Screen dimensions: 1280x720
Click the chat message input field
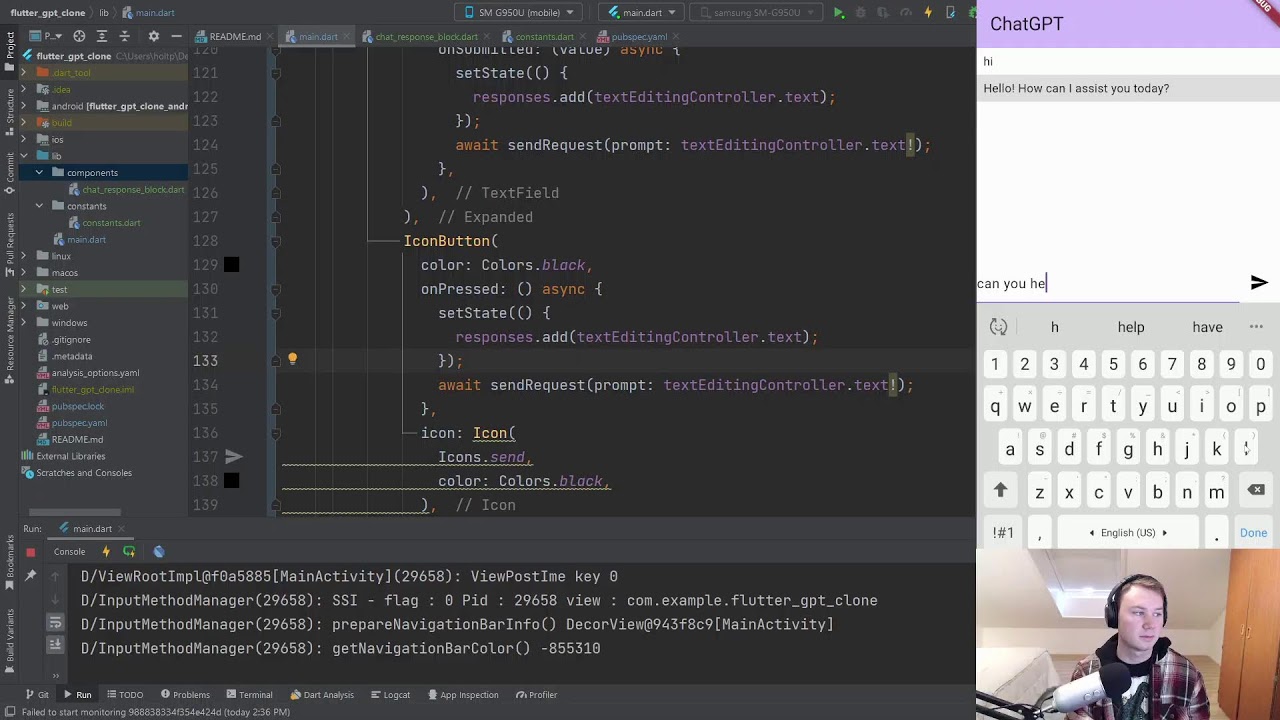[x=1108, y=284]
